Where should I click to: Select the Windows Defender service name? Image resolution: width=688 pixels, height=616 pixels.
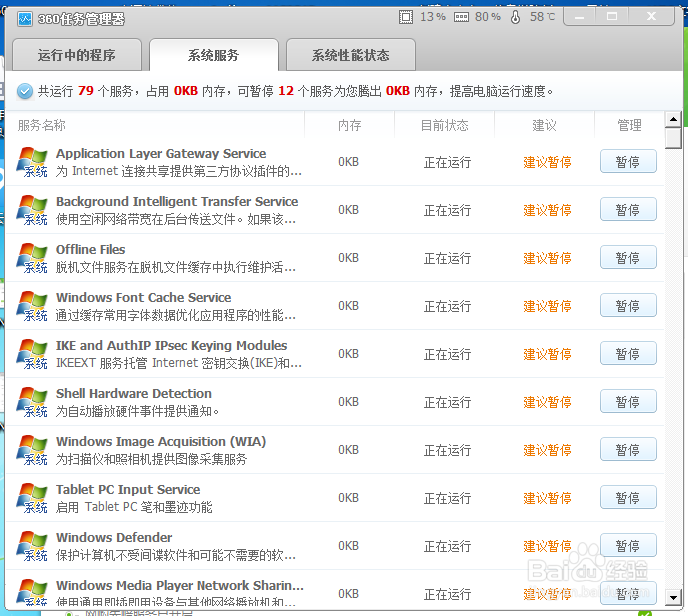[x=114, y=537]
